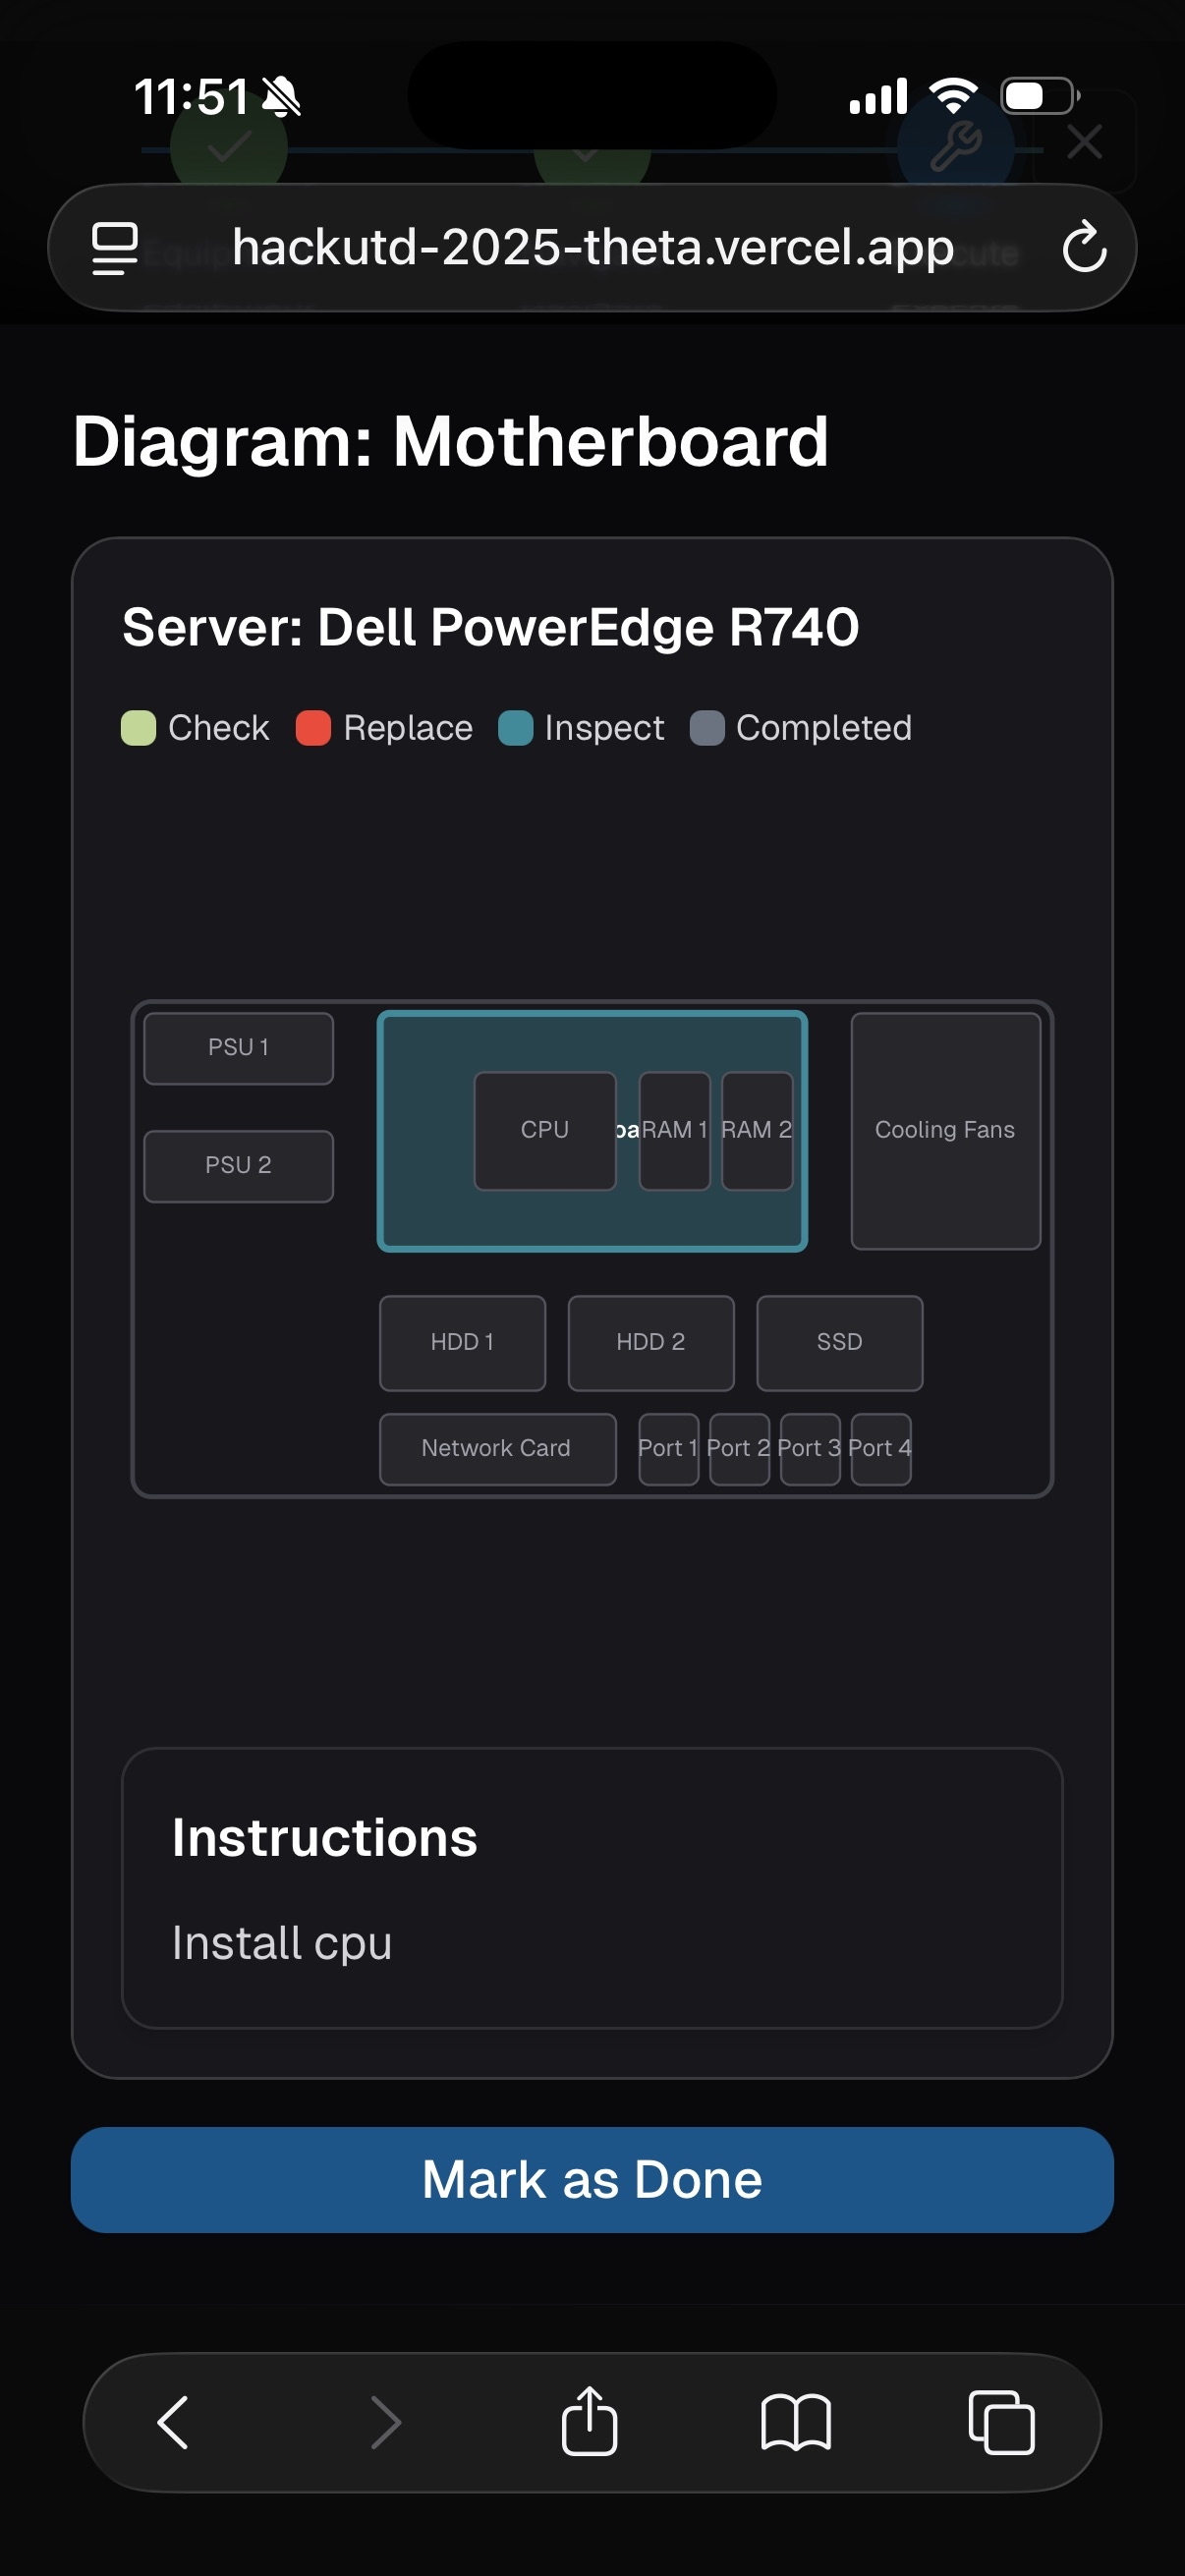The image size is (1185, 2576).
Task: Tap the first green checkmark step icon
Action: 229,148
